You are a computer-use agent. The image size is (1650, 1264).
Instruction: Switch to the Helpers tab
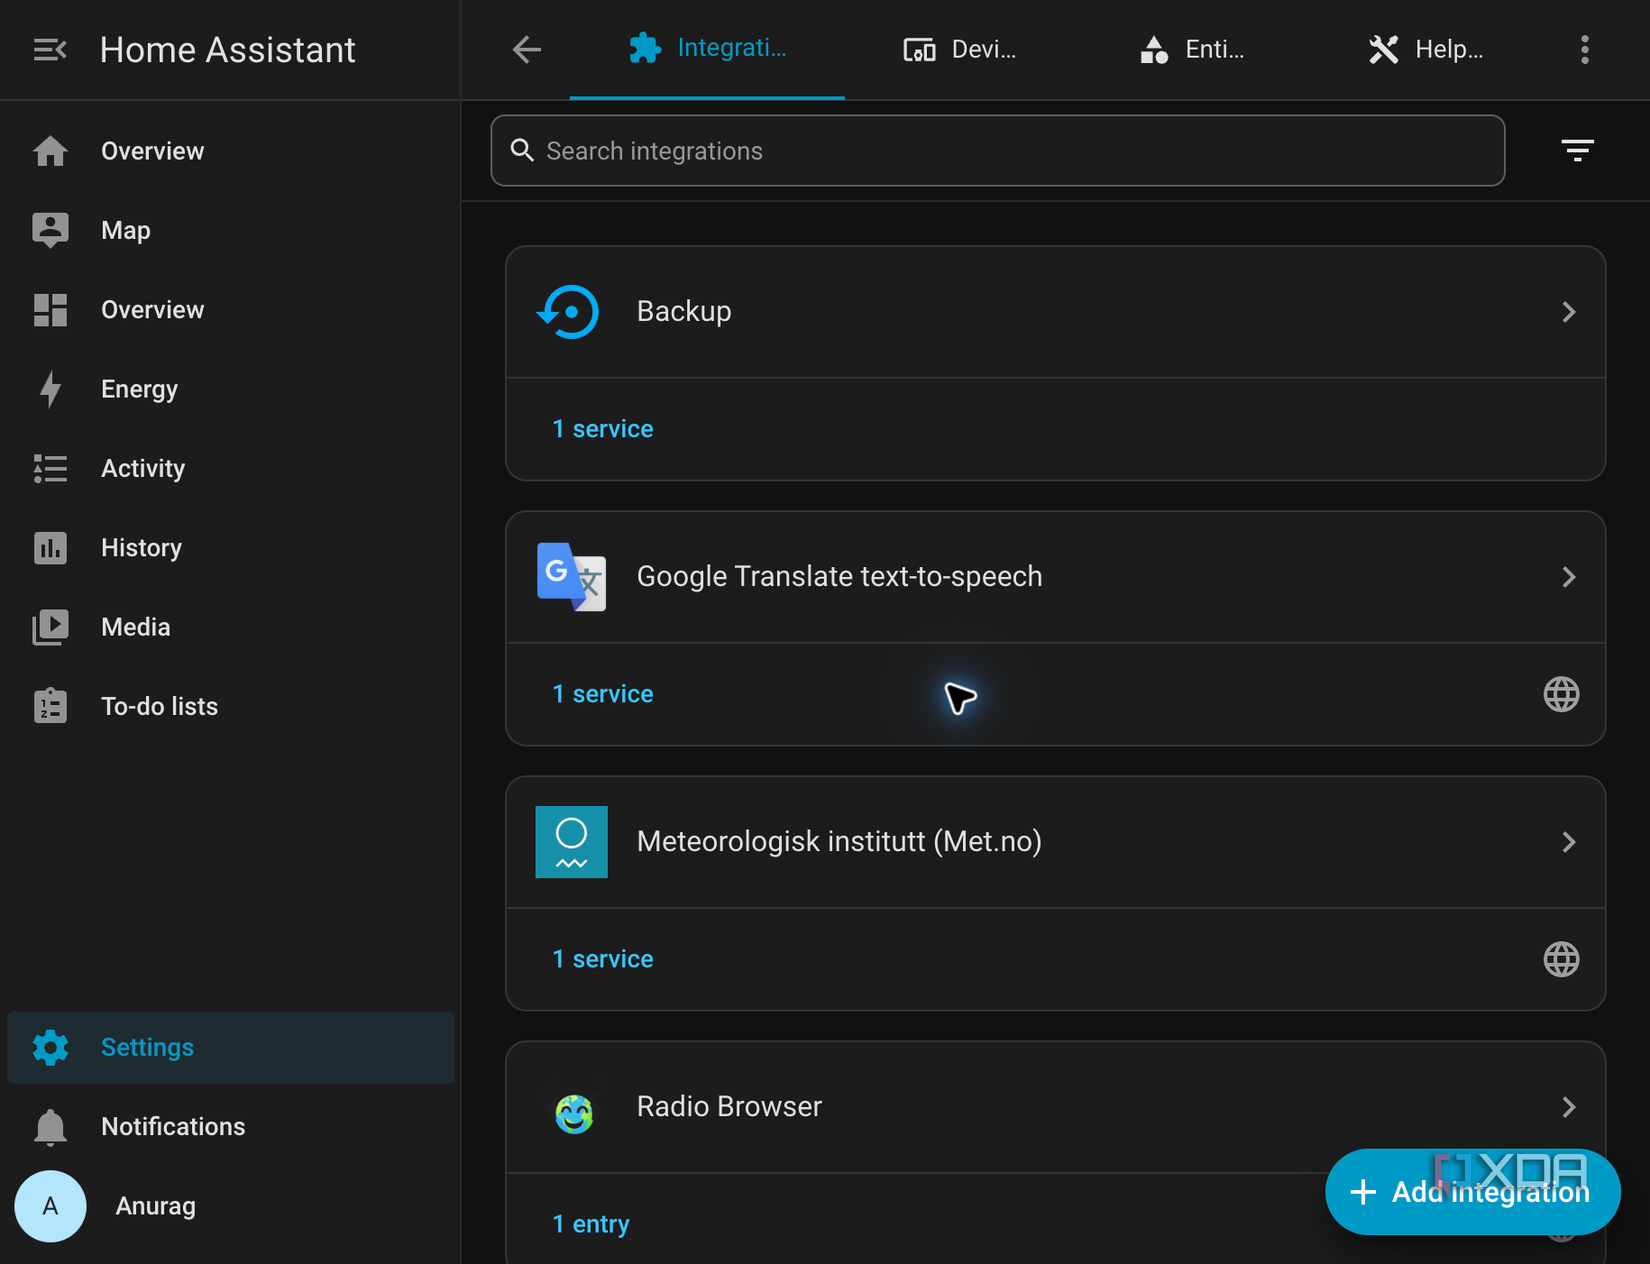(x=1425, y=49)
